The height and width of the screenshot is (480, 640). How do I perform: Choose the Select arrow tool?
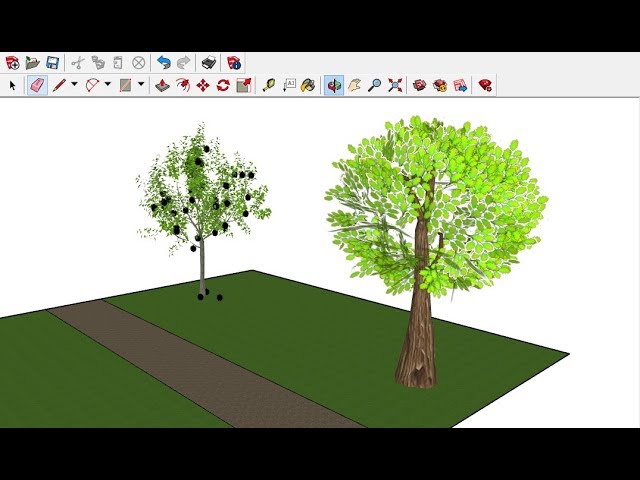12,86
